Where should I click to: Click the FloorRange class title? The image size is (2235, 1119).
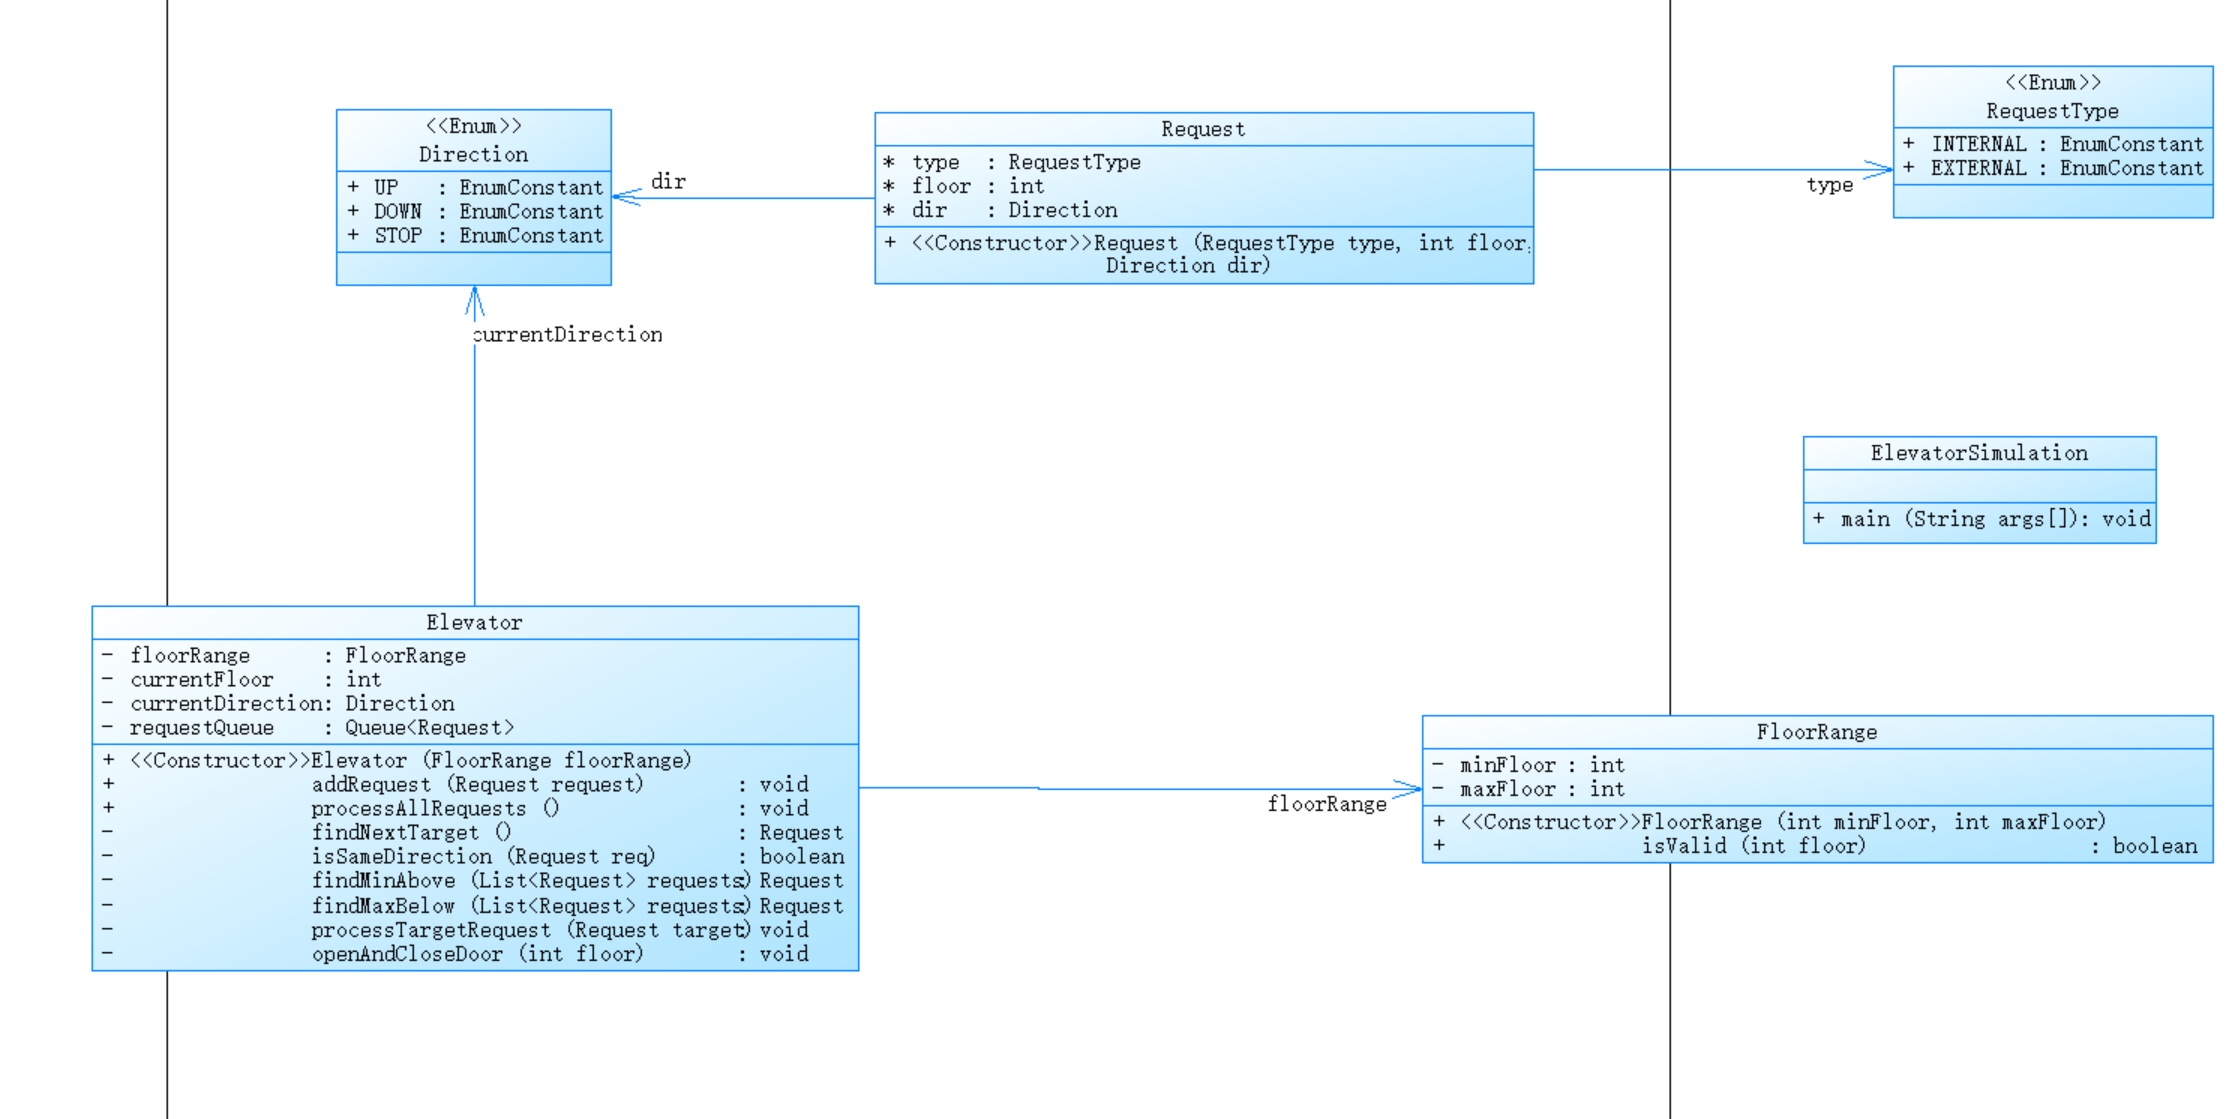point(1816,732)
